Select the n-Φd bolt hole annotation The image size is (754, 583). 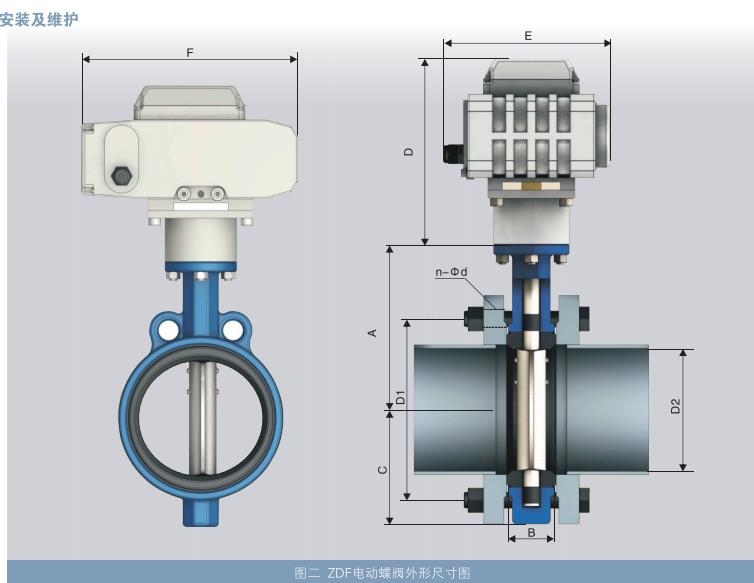click(452, 272)
